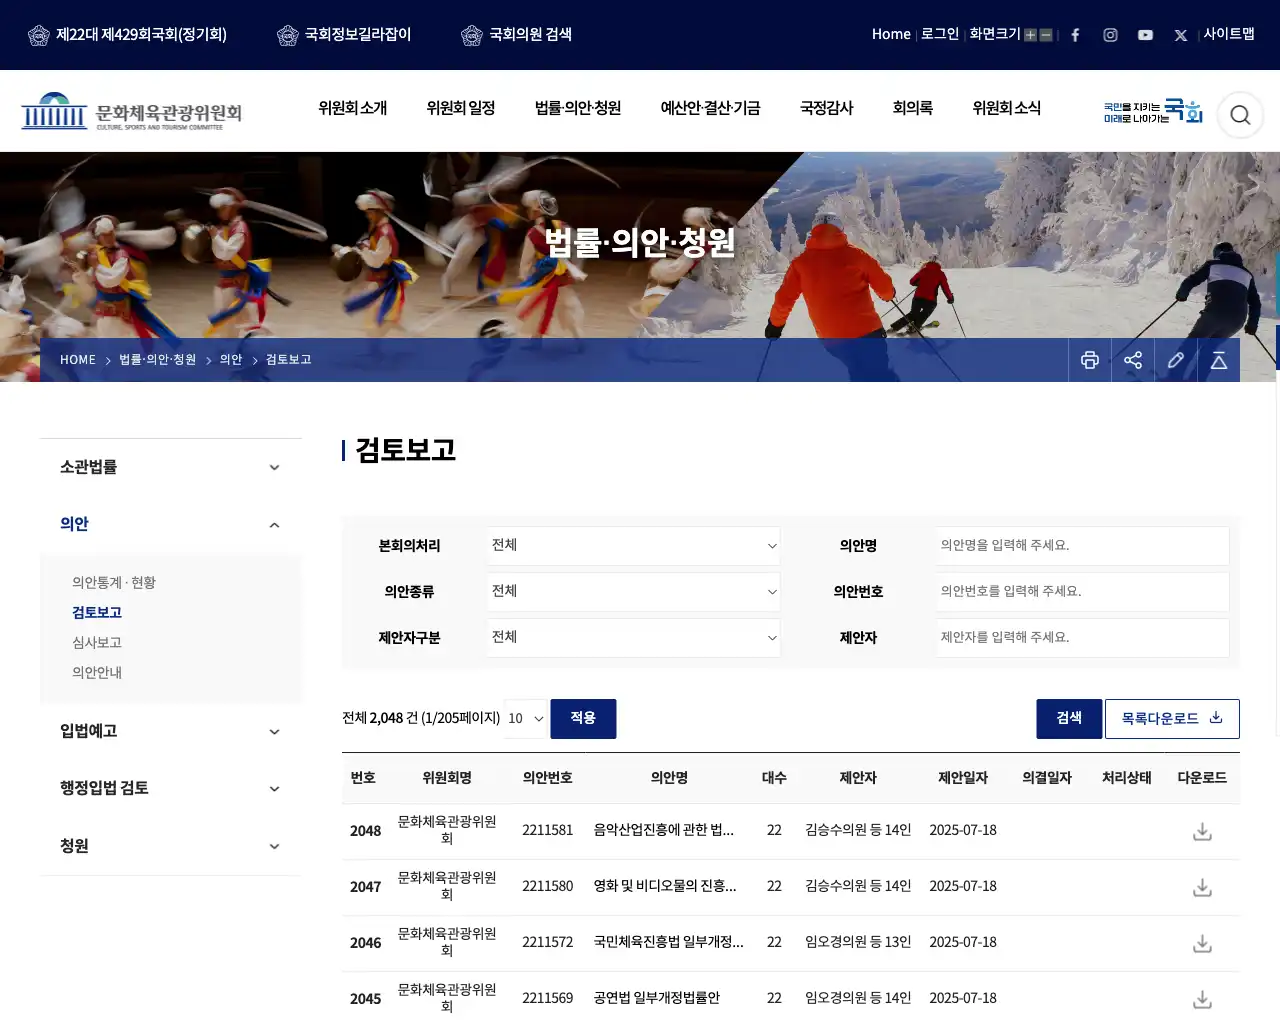
Task: Open the 본회의처리 dropdown
Action: tap(634, 546)
